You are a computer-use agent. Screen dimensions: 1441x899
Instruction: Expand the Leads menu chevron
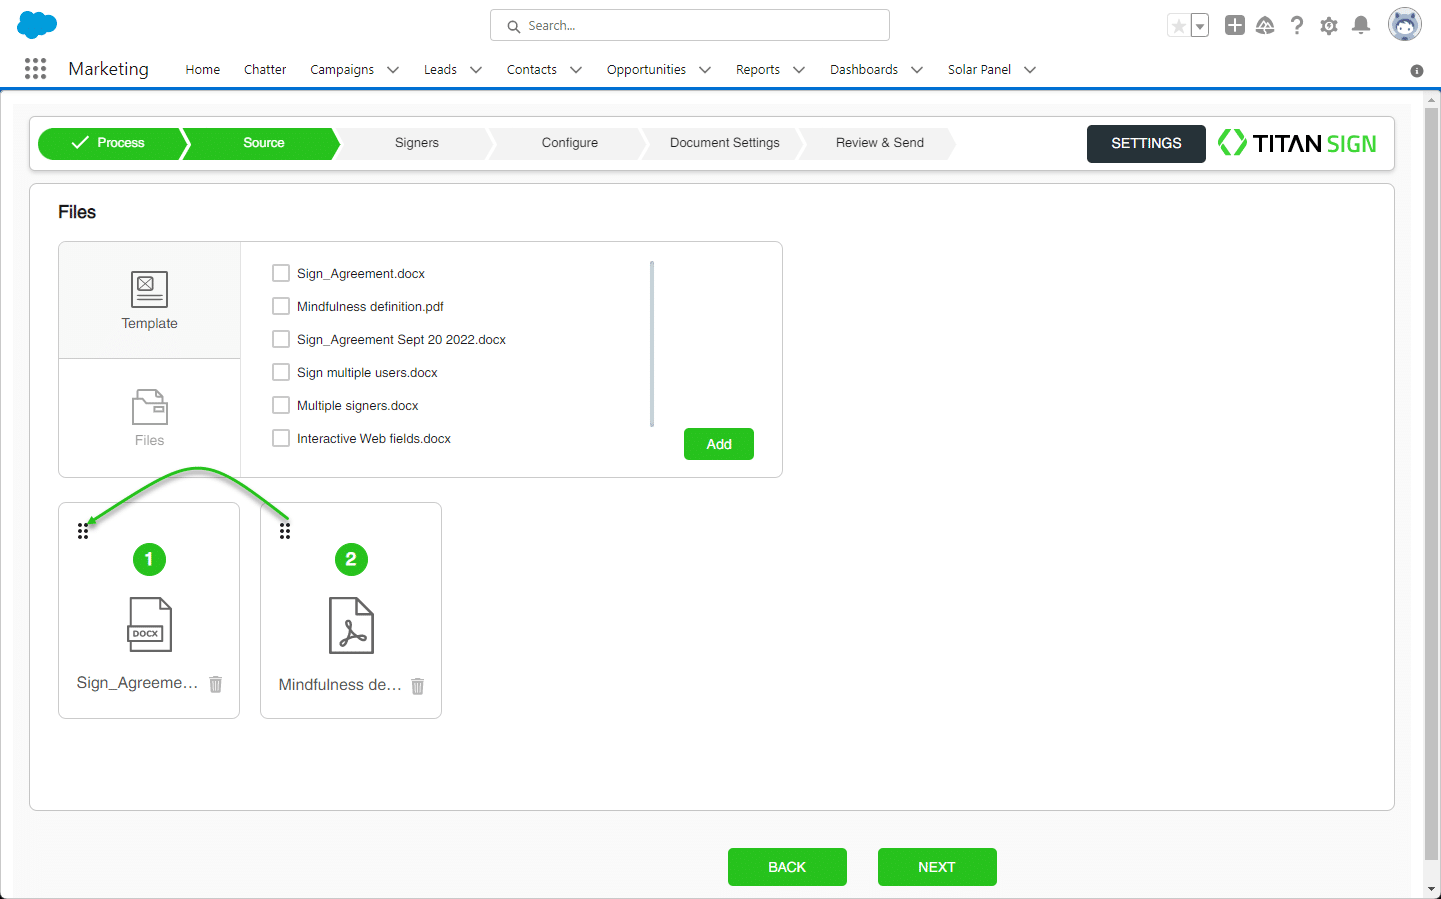pos(476,70)
